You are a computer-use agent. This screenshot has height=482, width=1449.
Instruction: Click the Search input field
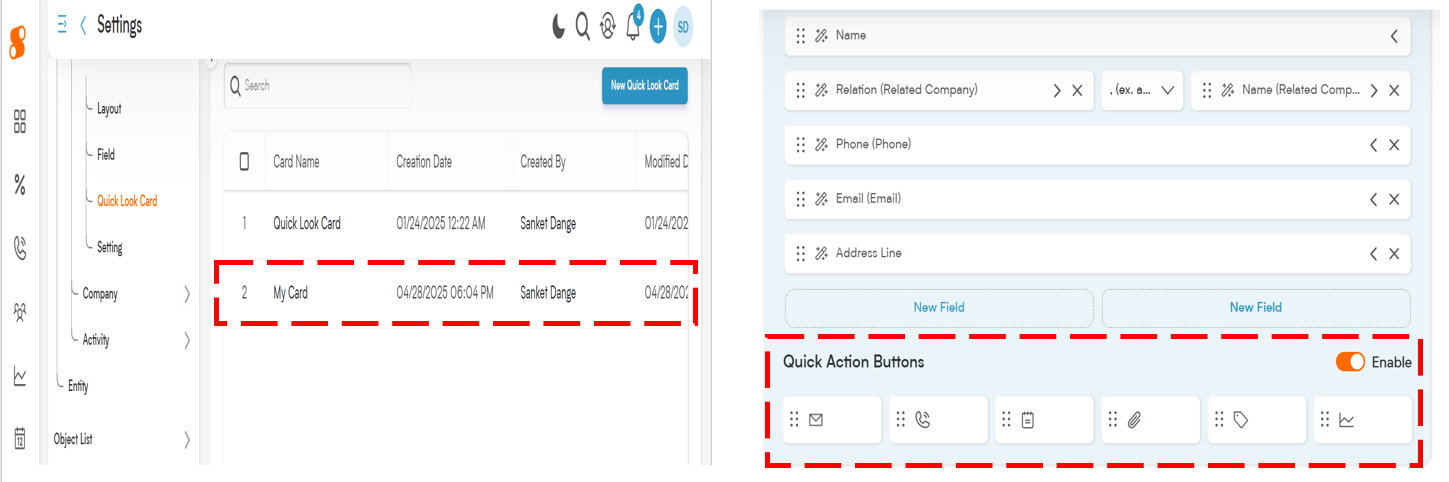(317, 86)
